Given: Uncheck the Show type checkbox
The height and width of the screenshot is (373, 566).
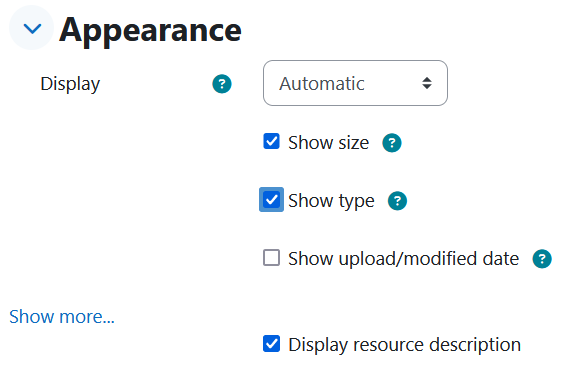Looking at the screenshot, I should click(x=271, y=199).
